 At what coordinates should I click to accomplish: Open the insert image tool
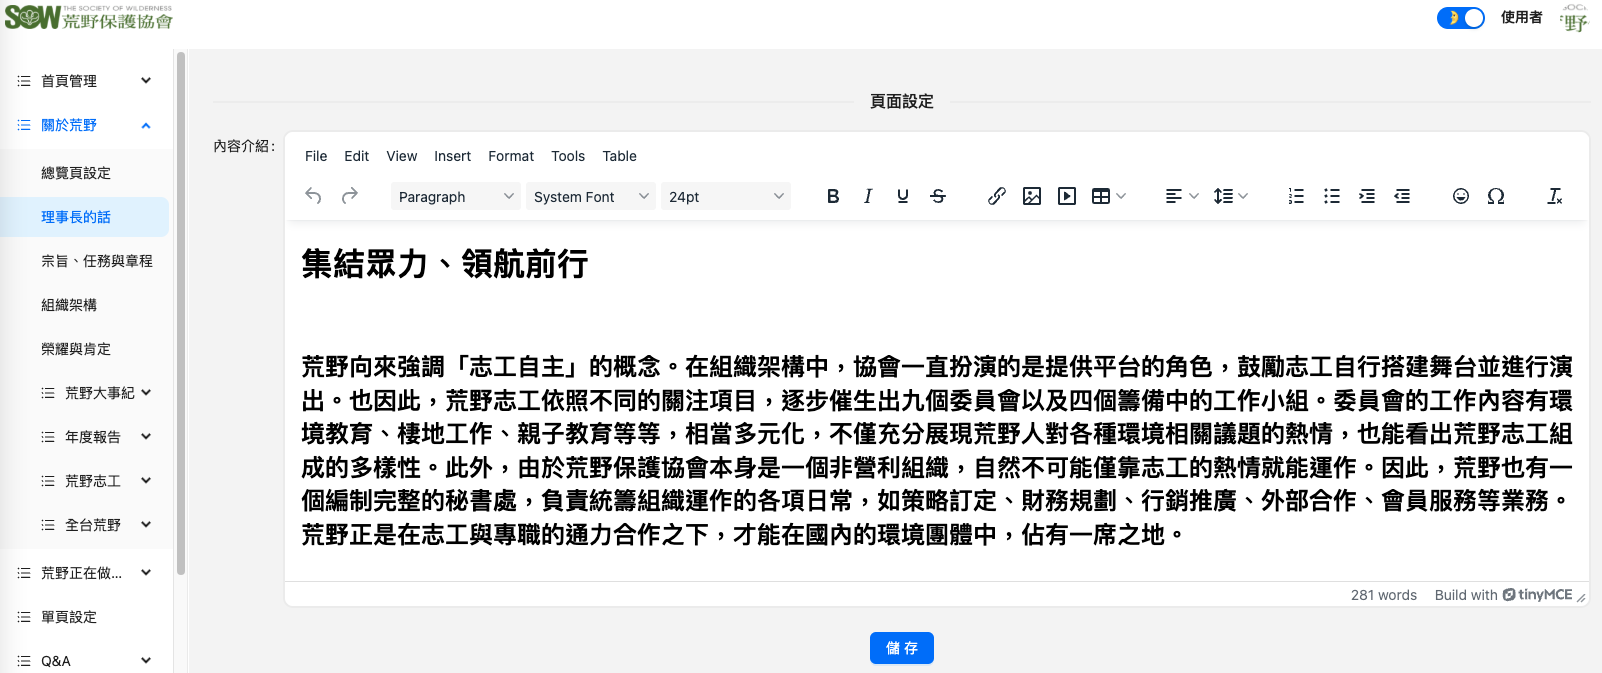pyautogui.click(x=1032, y=197)
